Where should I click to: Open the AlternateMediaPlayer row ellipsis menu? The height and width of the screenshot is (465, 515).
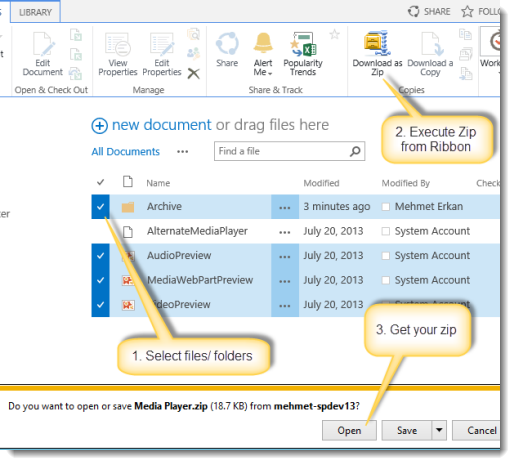(285, 232)
